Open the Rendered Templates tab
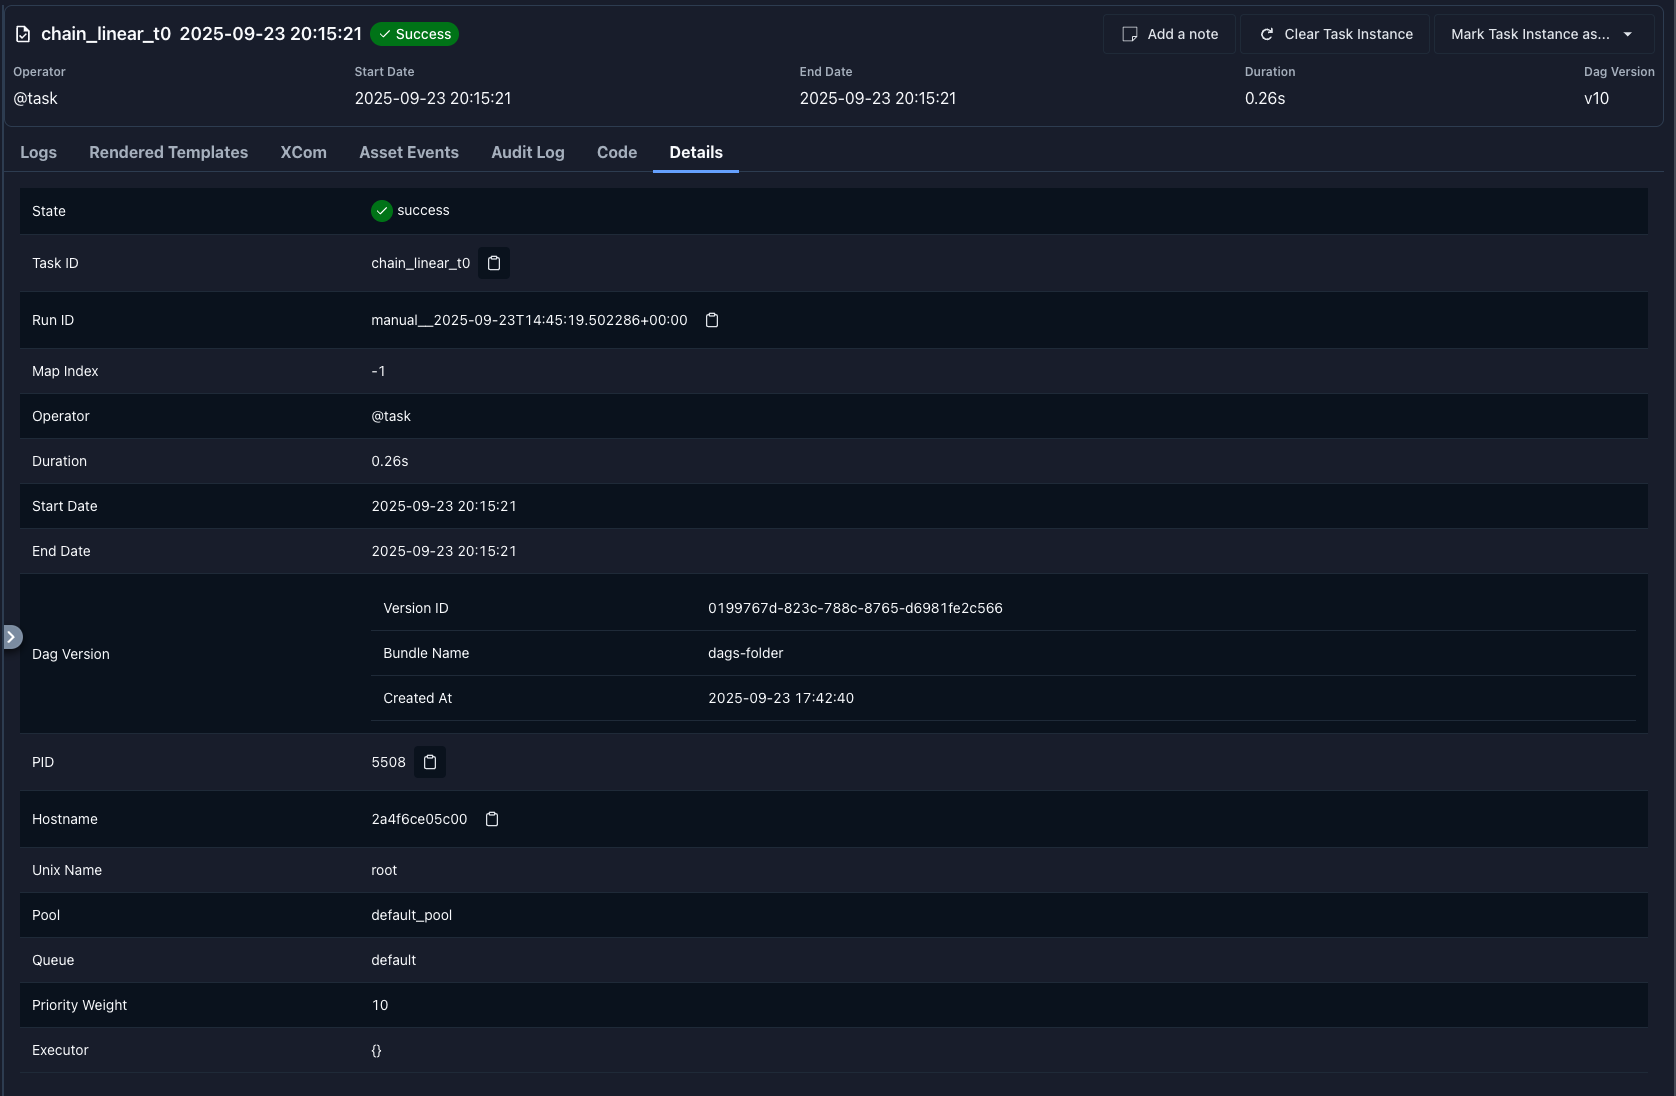The image size is (1676, 1096). [x=168, y=152]
